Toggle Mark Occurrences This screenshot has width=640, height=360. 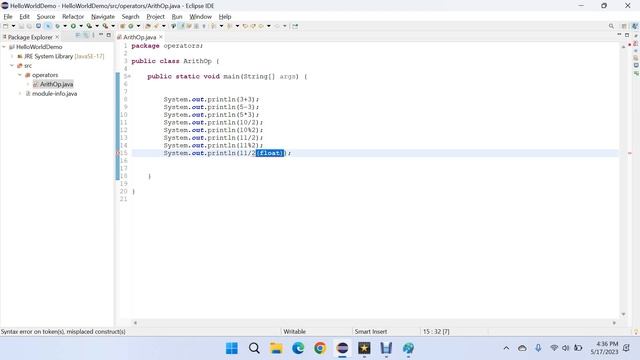182,26
